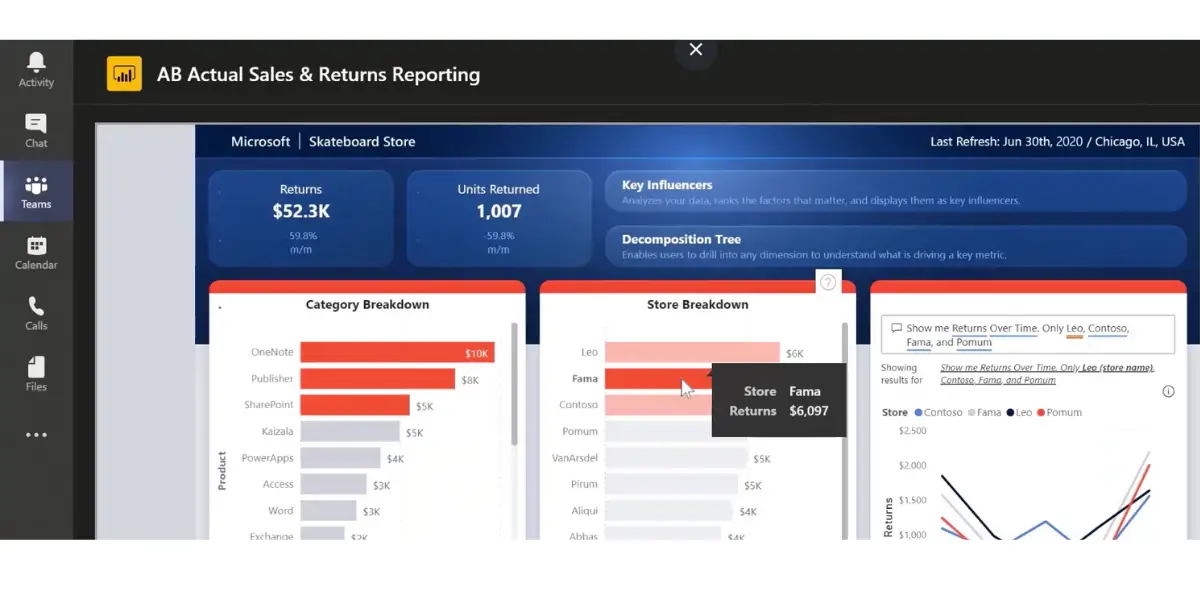Screen dimensions: 1200x600
Task: Click the AB Actual Sales & Returns Reporting title
Action: [318, 74]
